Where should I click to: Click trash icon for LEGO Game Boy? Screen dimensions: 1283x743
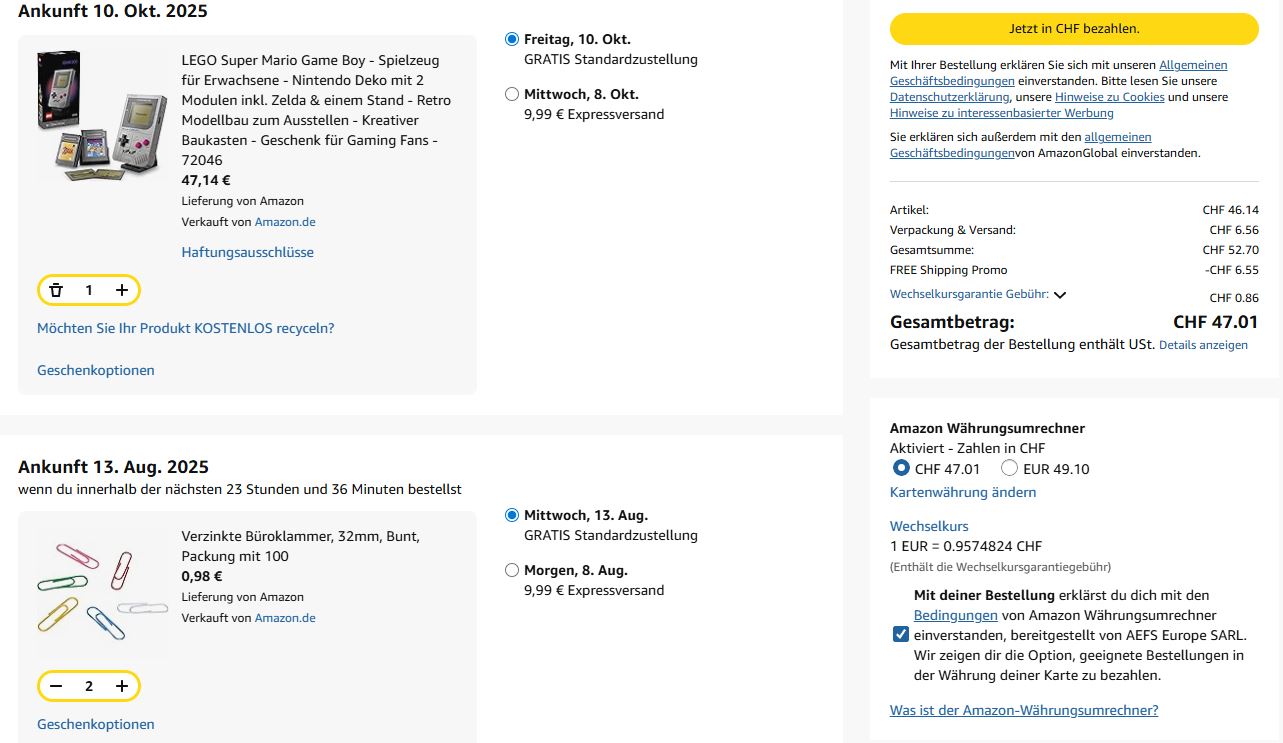point(56,290)
